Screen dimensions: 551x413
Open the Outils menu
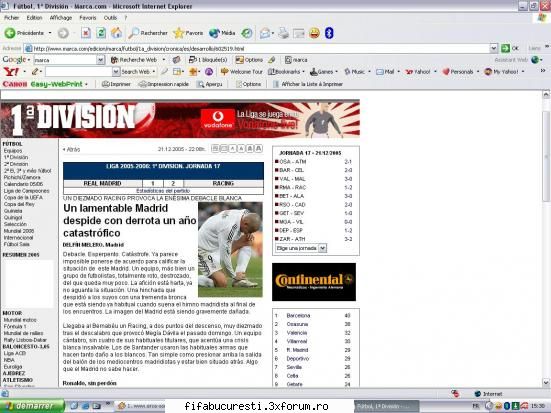click(110, 18)
